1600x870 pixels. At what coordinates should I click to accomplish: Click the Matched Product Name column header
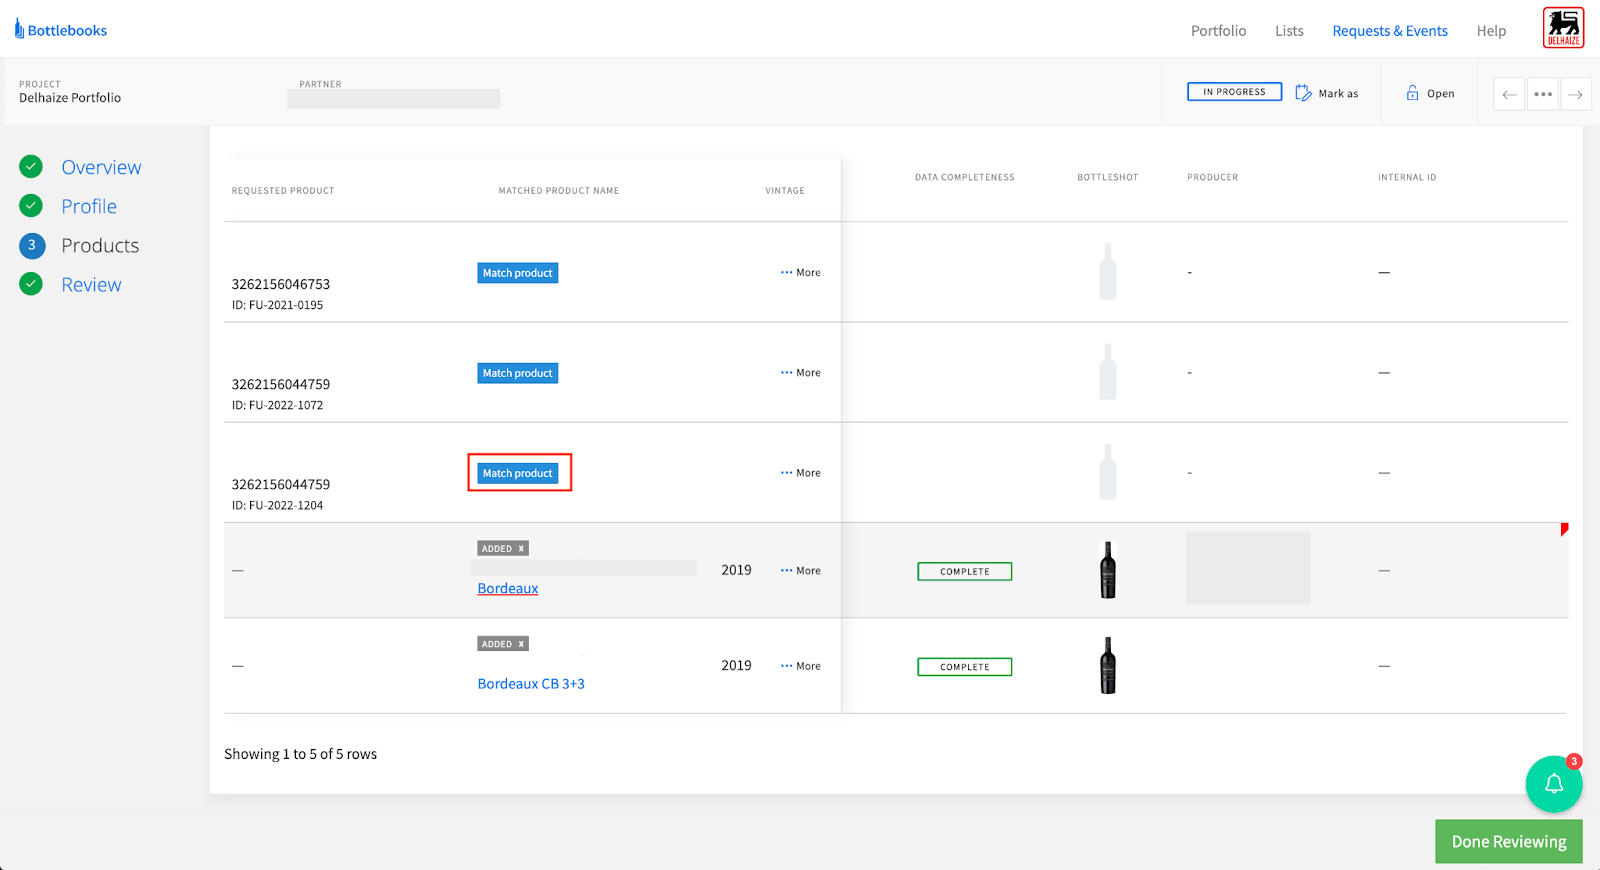559,190
